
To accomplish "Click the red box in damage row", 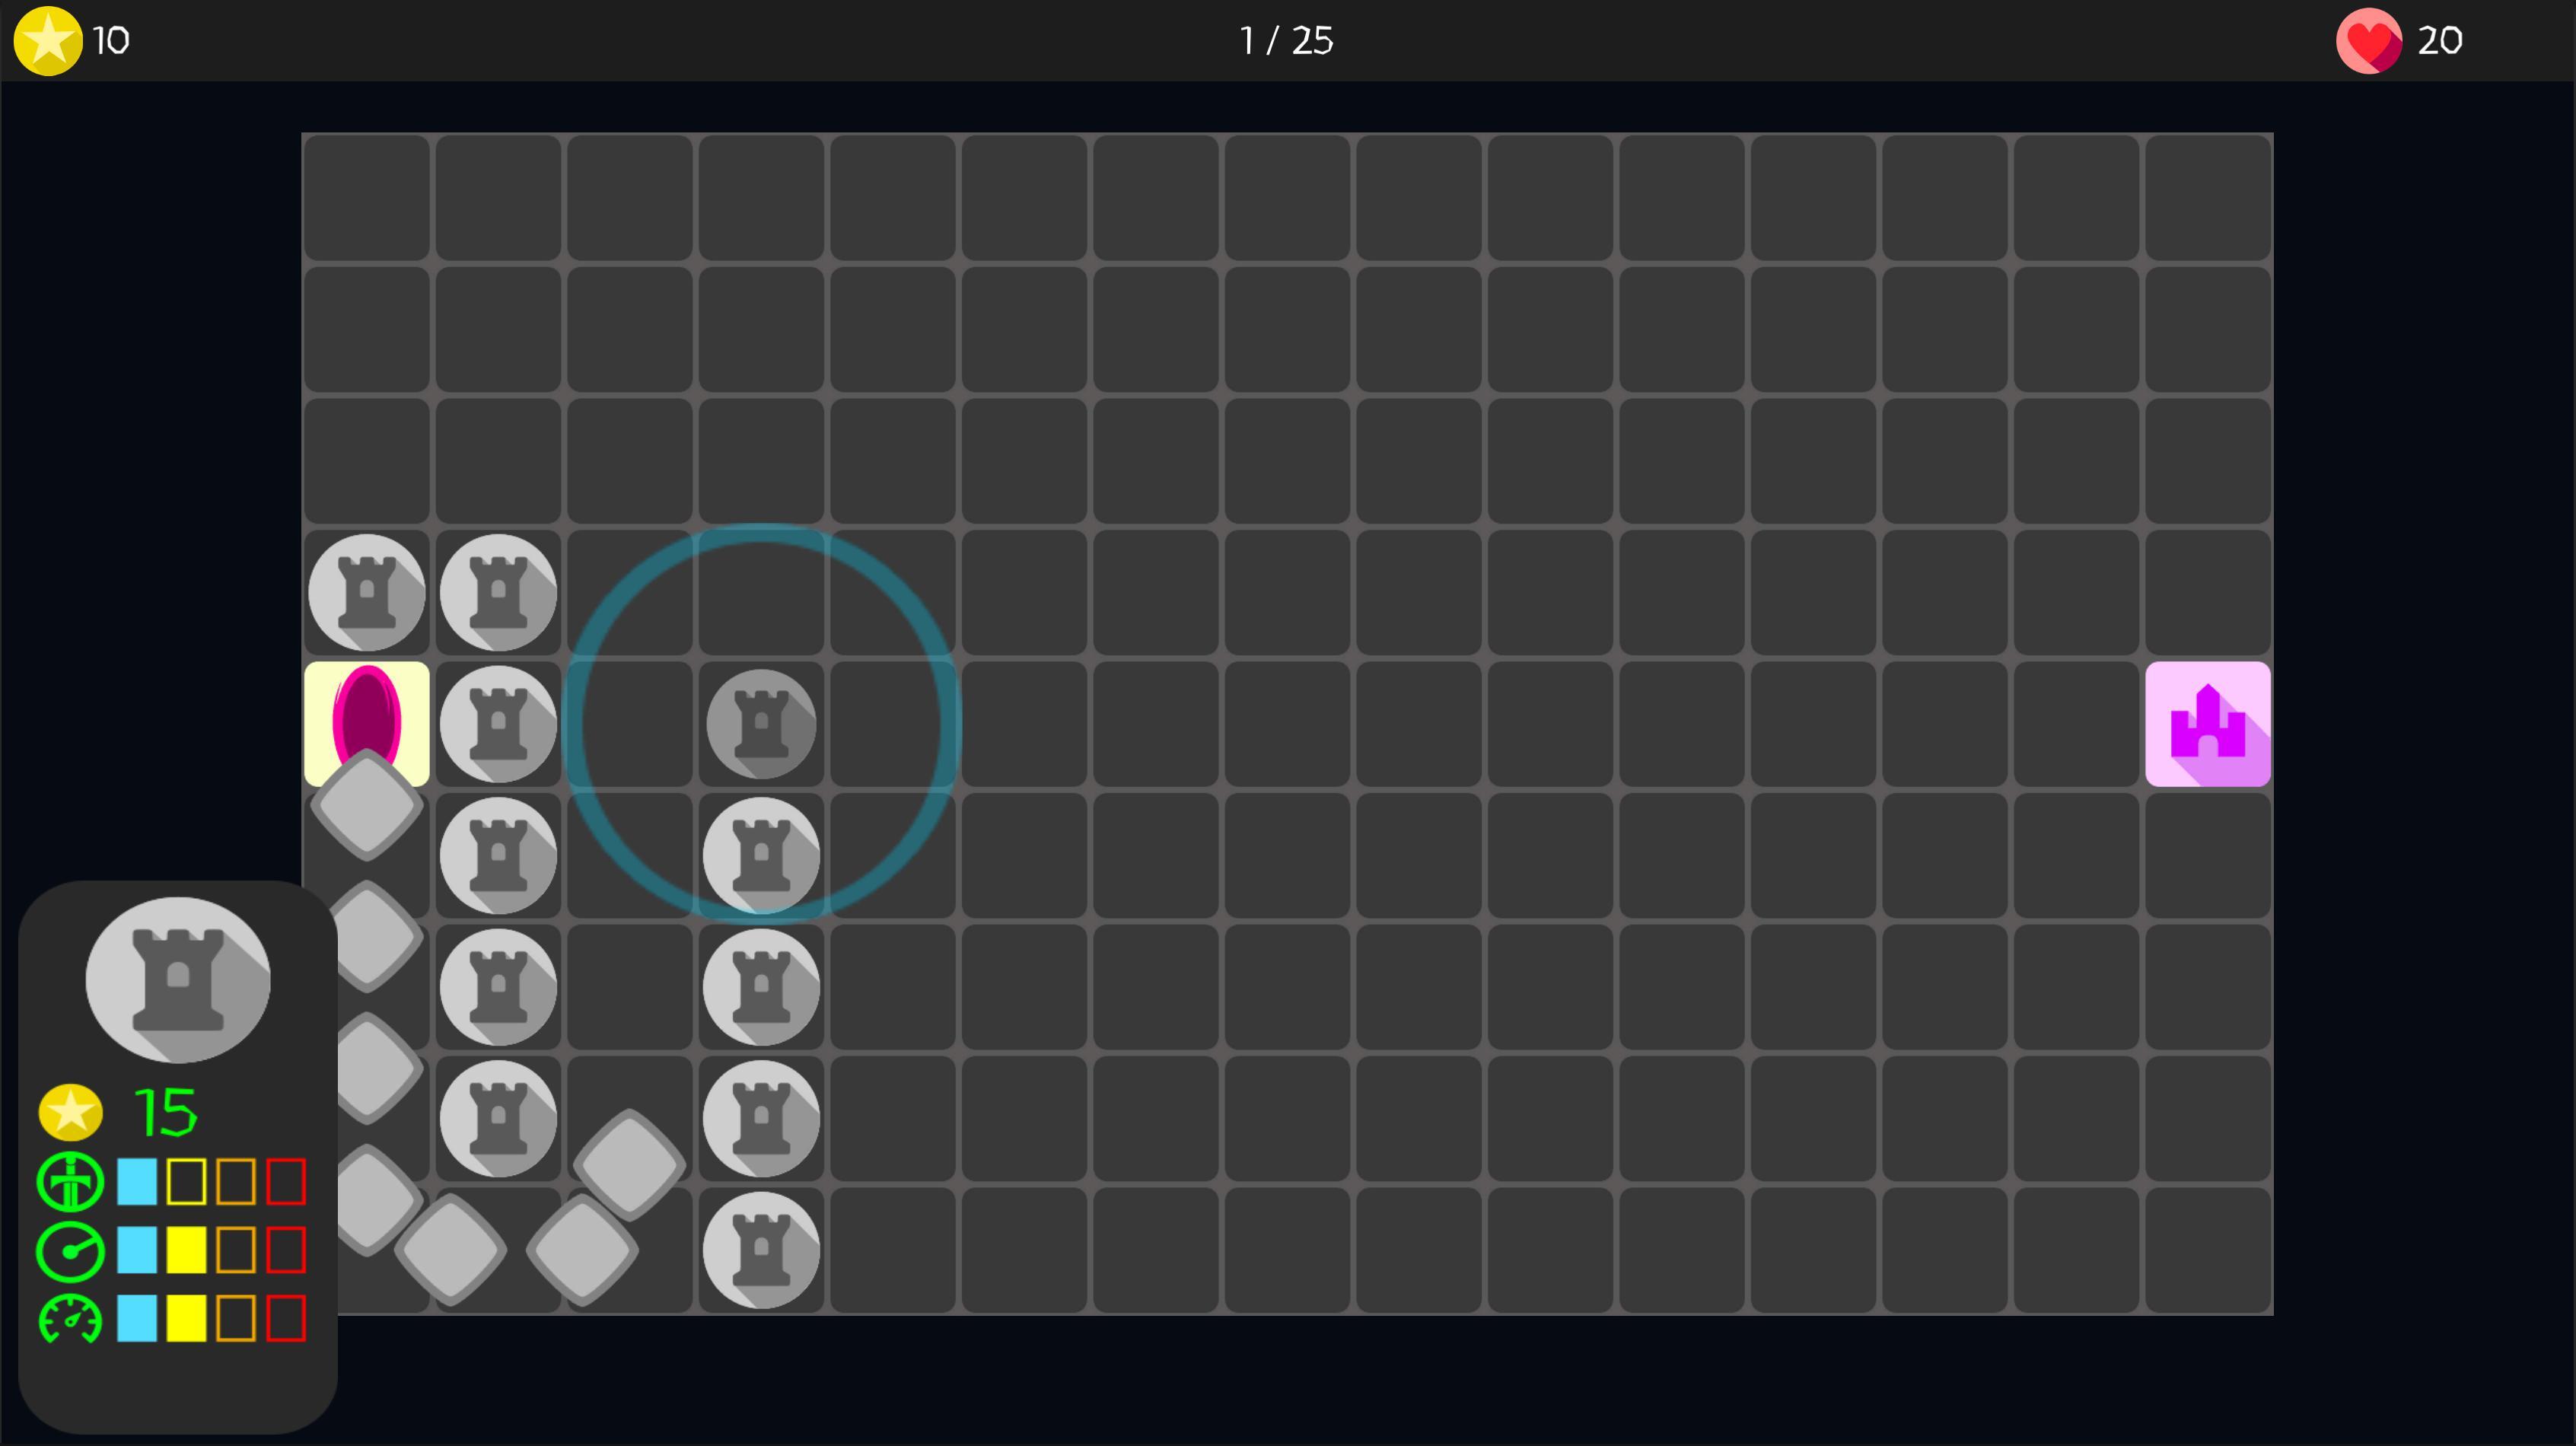I will click(286, 1182).
